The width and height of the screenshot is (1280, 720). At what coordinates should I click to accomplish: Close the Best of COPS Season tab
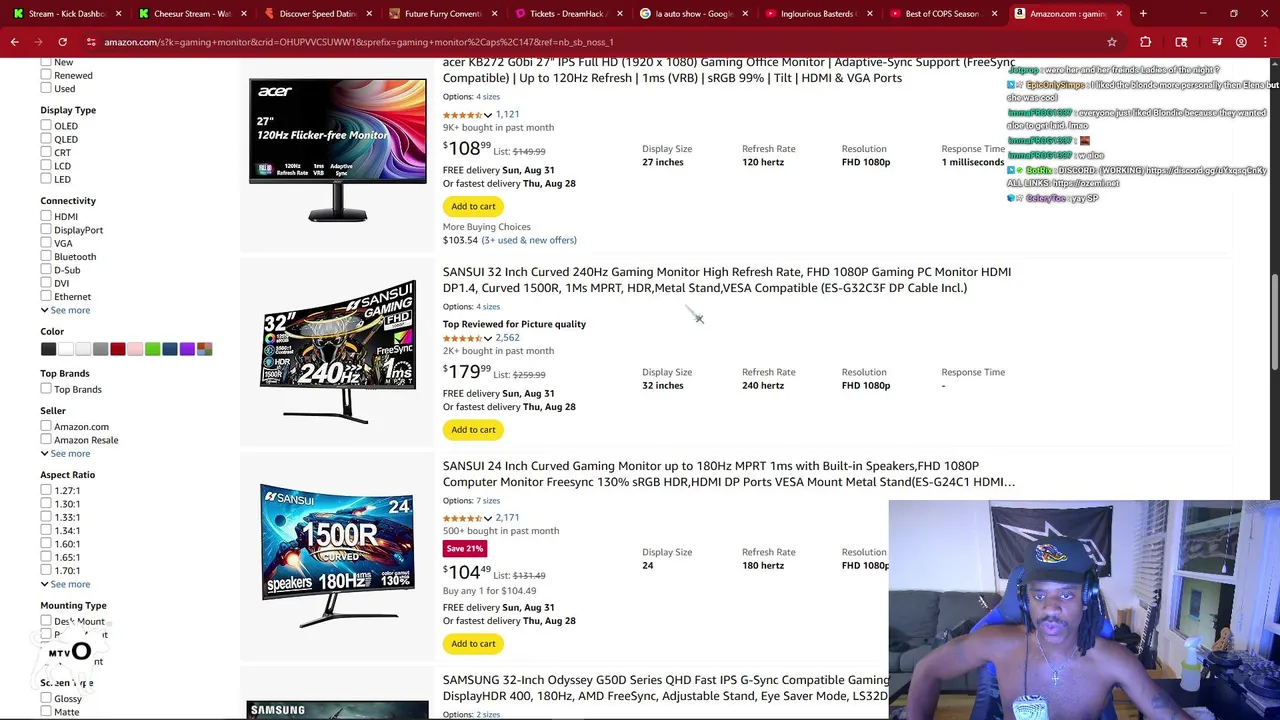coord(994,14)
